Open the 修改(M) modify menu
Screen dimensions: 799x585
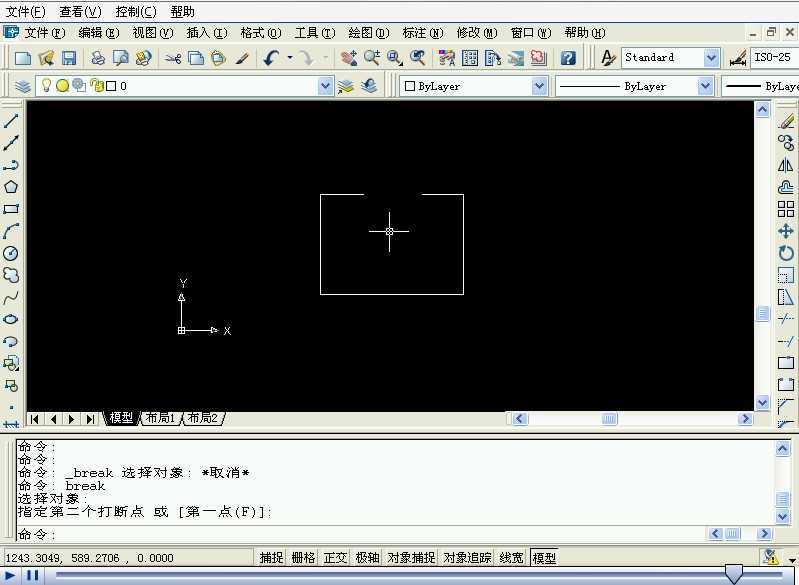[x=476, y=33]
